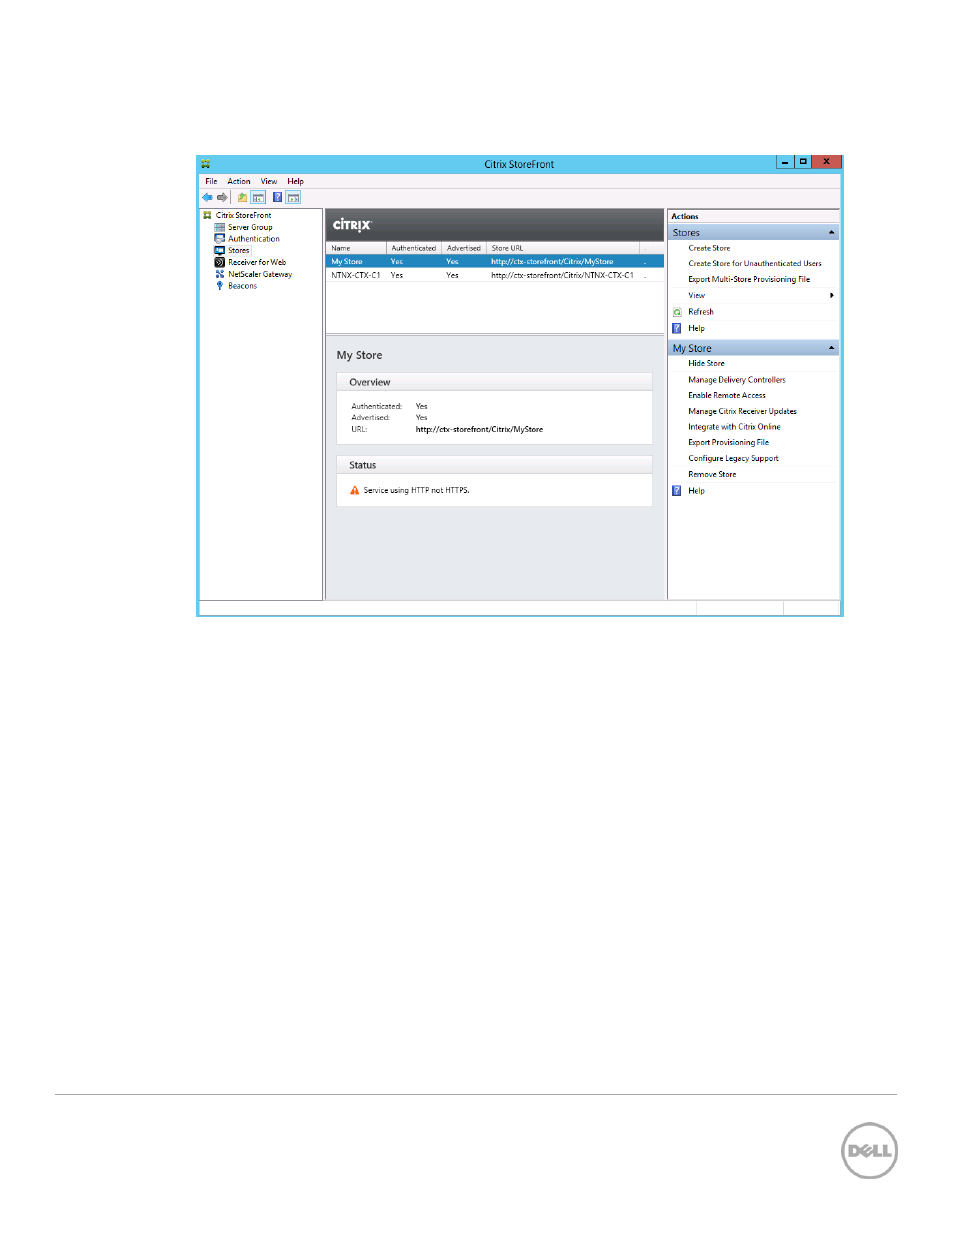Click the Authenticated column header
This screenshot has height=1235, width=954.
click(414, 248)
